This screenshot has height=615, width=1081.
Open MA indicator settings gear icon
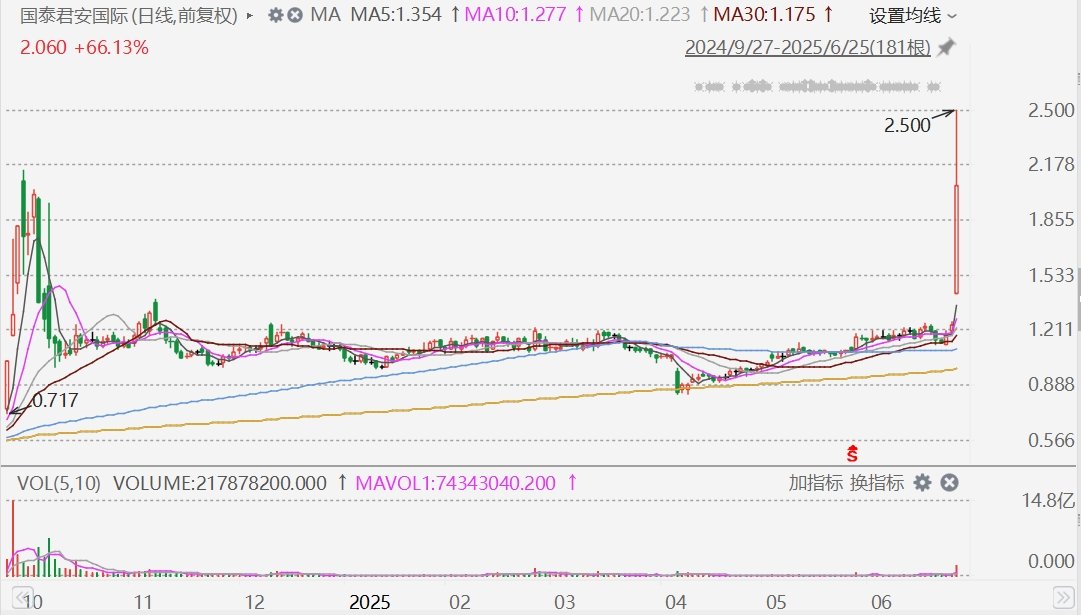click(276, 14)
